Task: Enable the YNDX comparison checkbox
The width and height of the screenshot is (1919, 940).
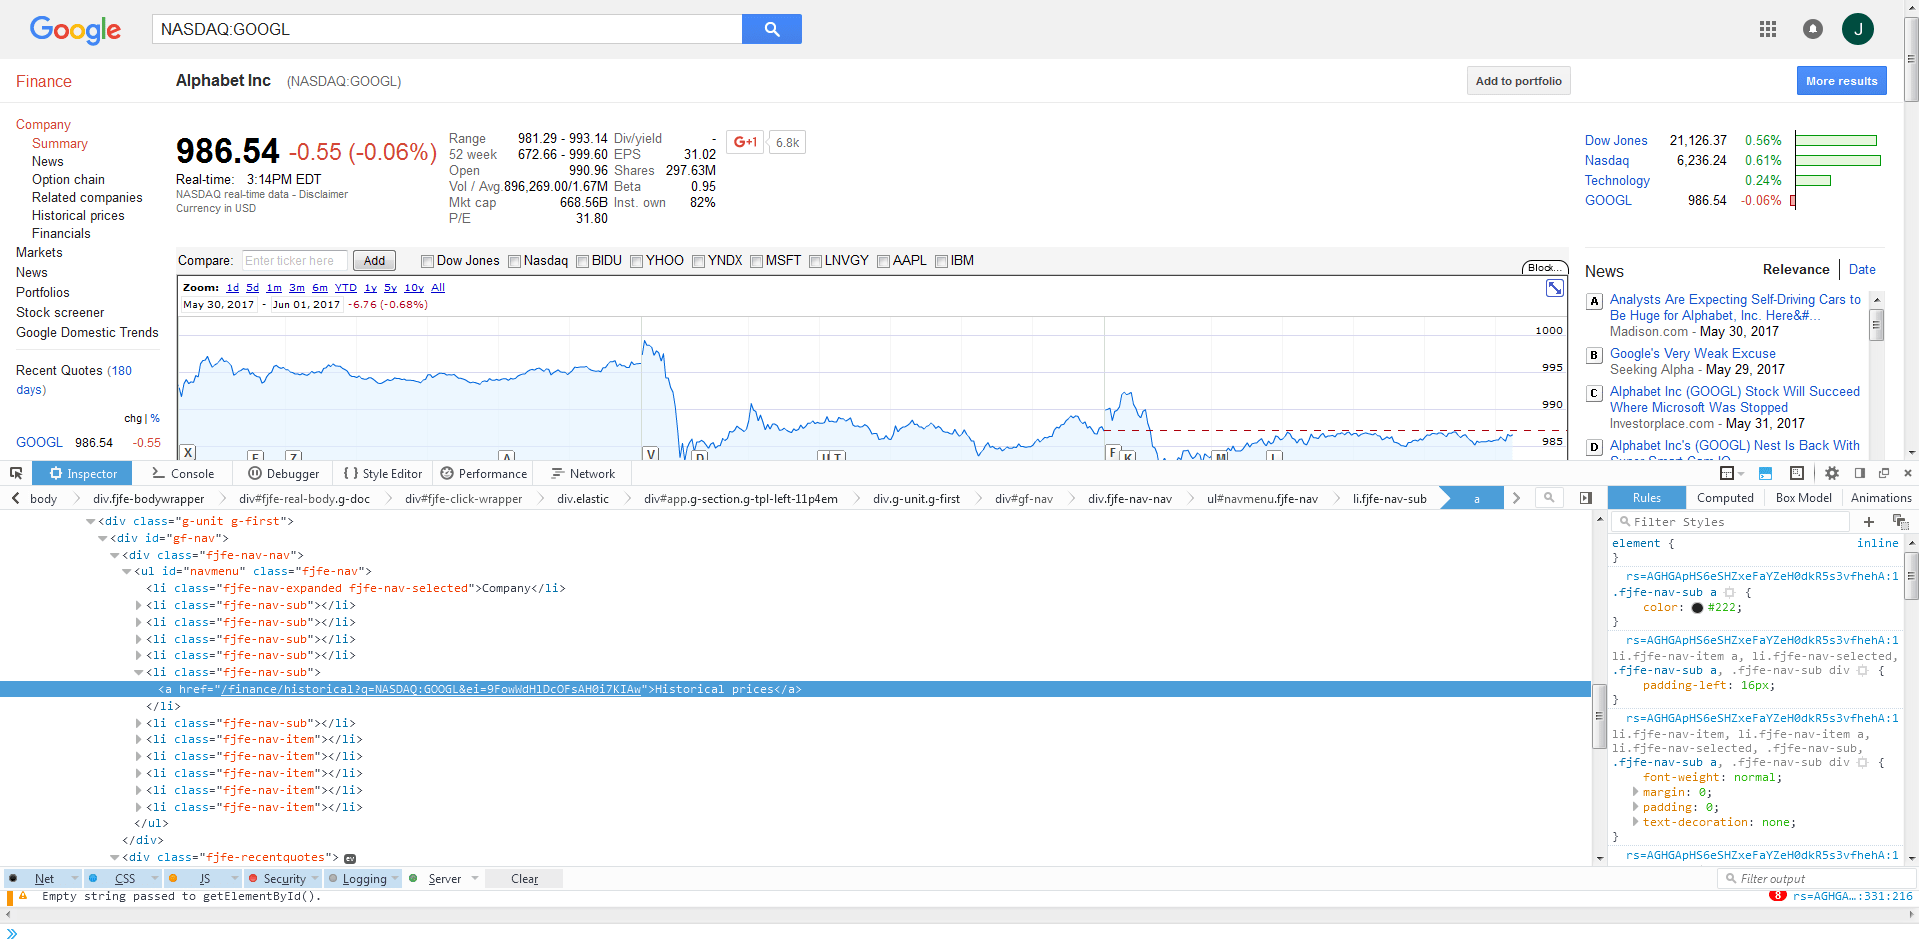Action: [698, 262]
